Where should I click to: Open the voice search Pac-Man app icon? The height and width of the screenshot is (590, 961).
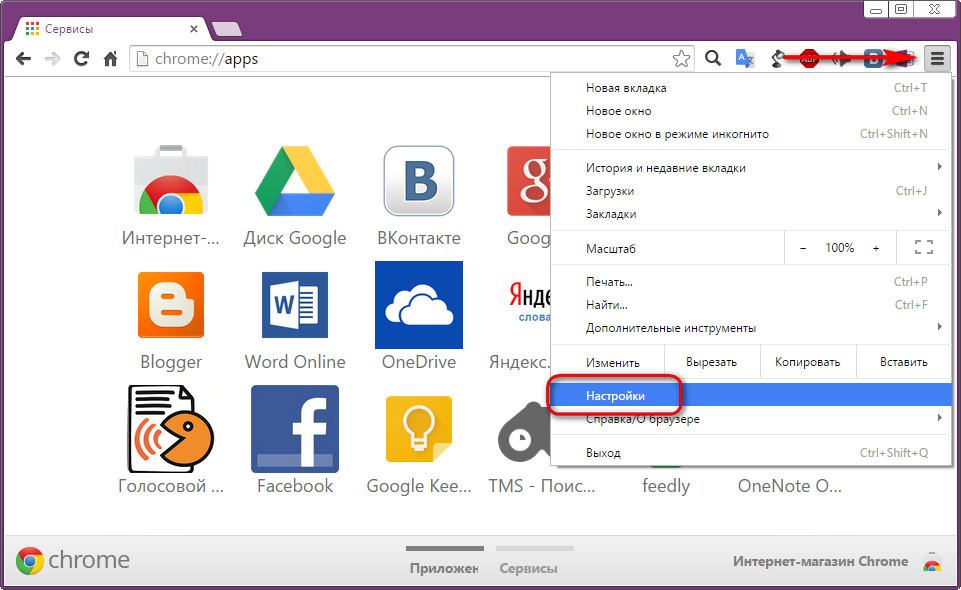(171, 429)
